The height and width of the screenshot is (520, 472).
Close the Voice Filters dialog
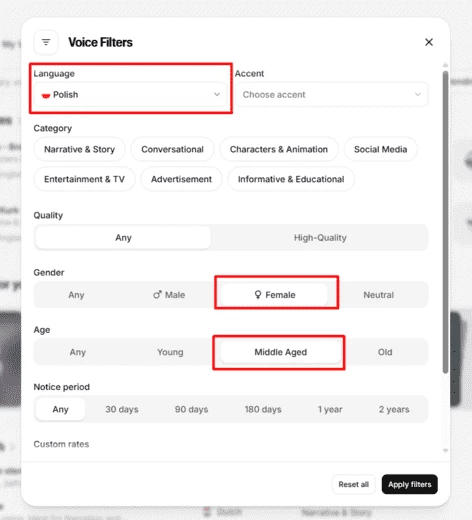point(429,42)
